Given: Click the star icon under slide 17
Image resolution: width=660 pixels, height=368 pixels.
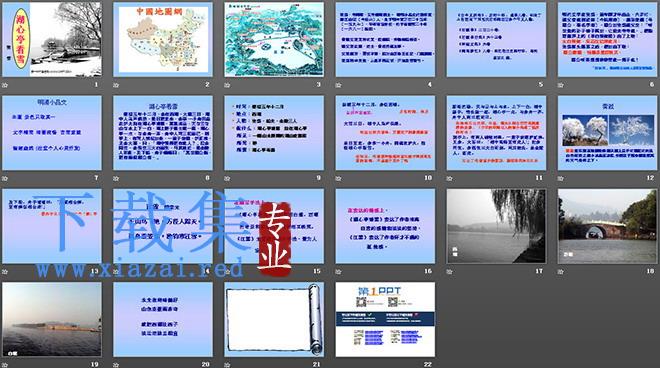Looking at the screenshot, I should (450, 272).
